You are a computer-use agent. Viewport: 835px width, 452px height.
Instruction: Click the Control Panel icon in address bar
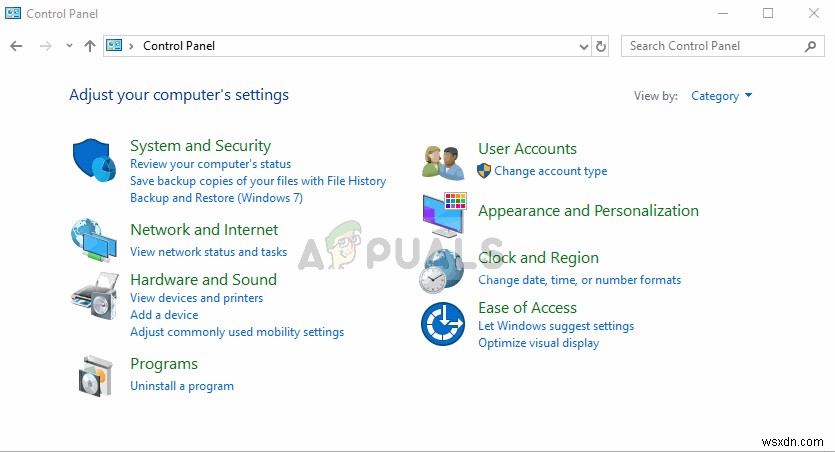pyautogui.click(x=114, y=45)
